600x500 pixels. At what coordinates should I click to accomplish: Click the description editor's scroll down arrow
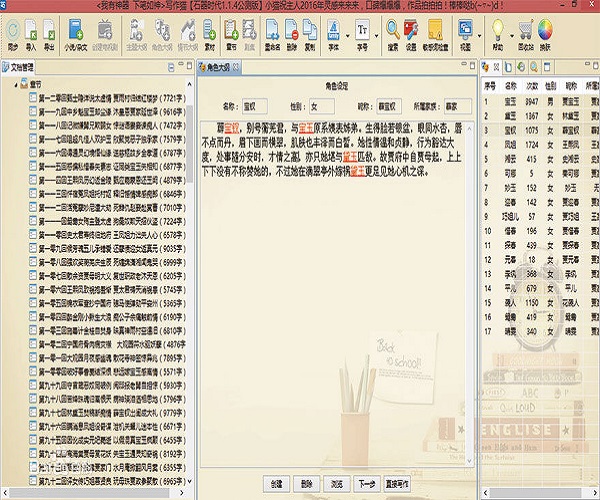[470, 461]
